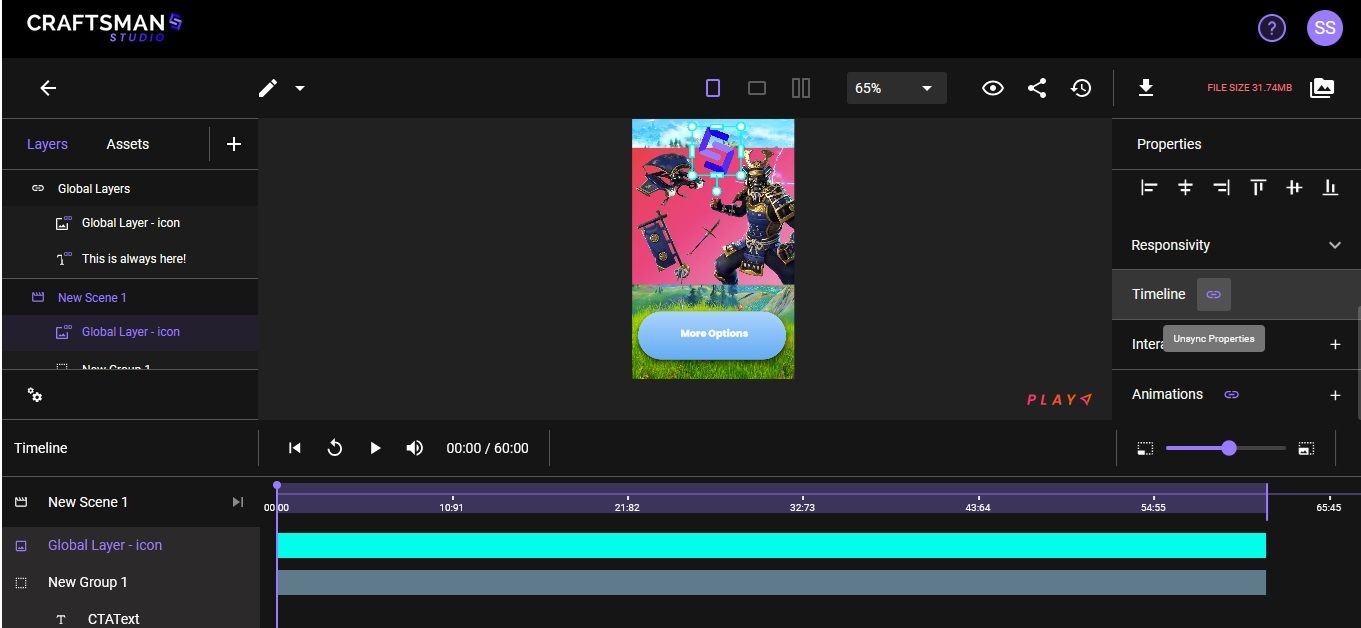Click the PLAY brand logo link

(1059, 399)
